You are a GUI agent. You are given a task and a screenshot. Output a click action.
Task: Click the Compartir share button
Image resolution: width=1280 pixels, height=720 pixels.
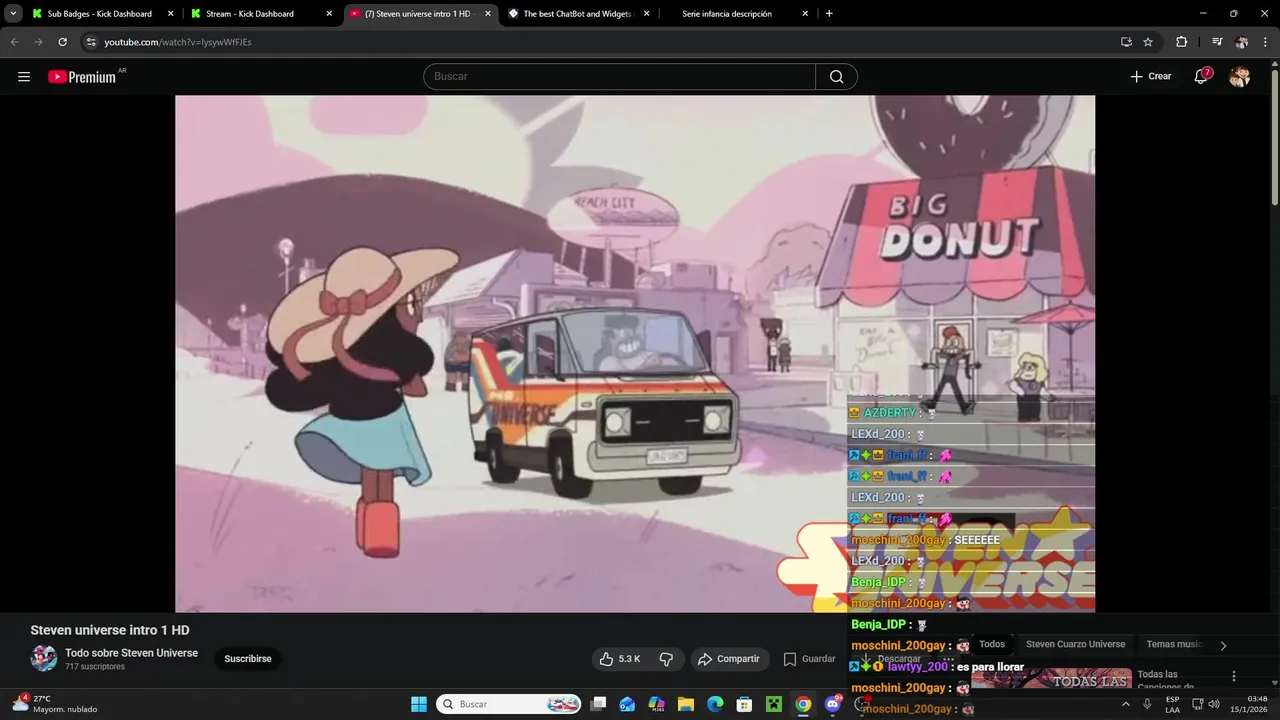[x=729, y=659]
